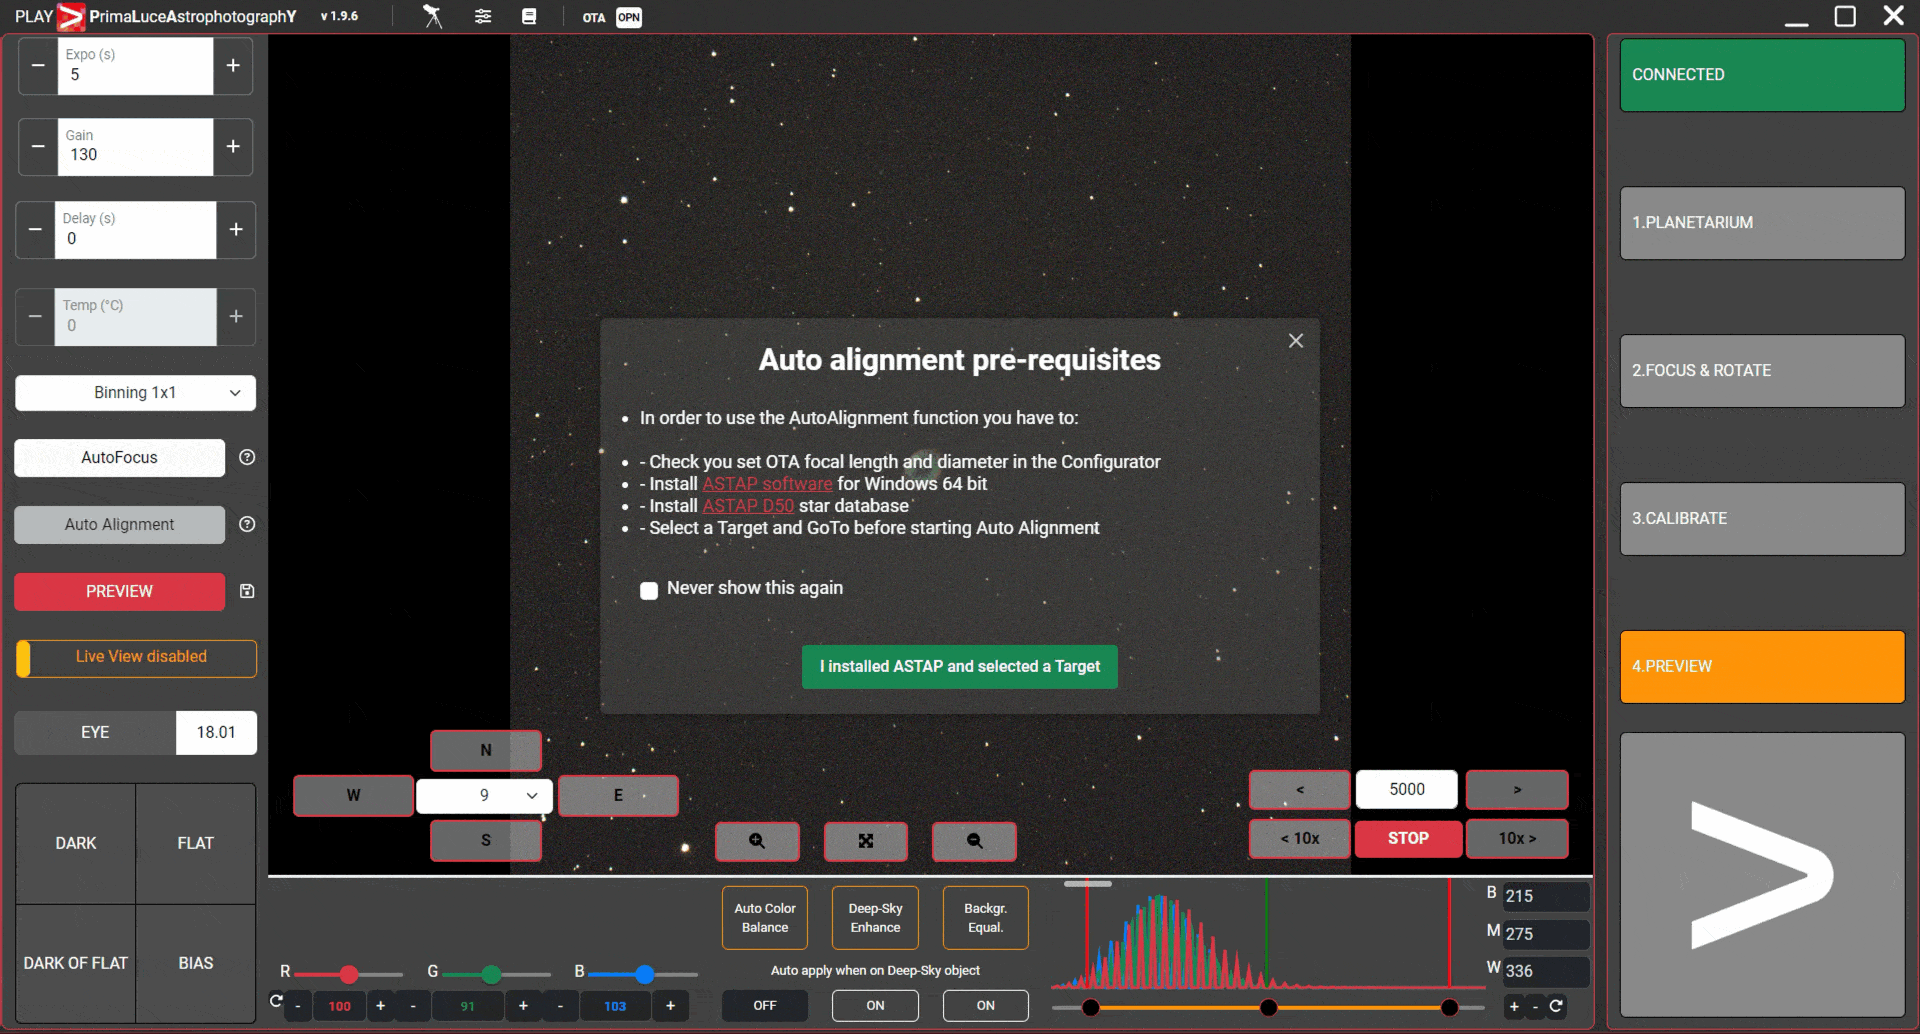Toggle Live View disabled switch
The image size is (1920, 1034).
tap(136, 658)
